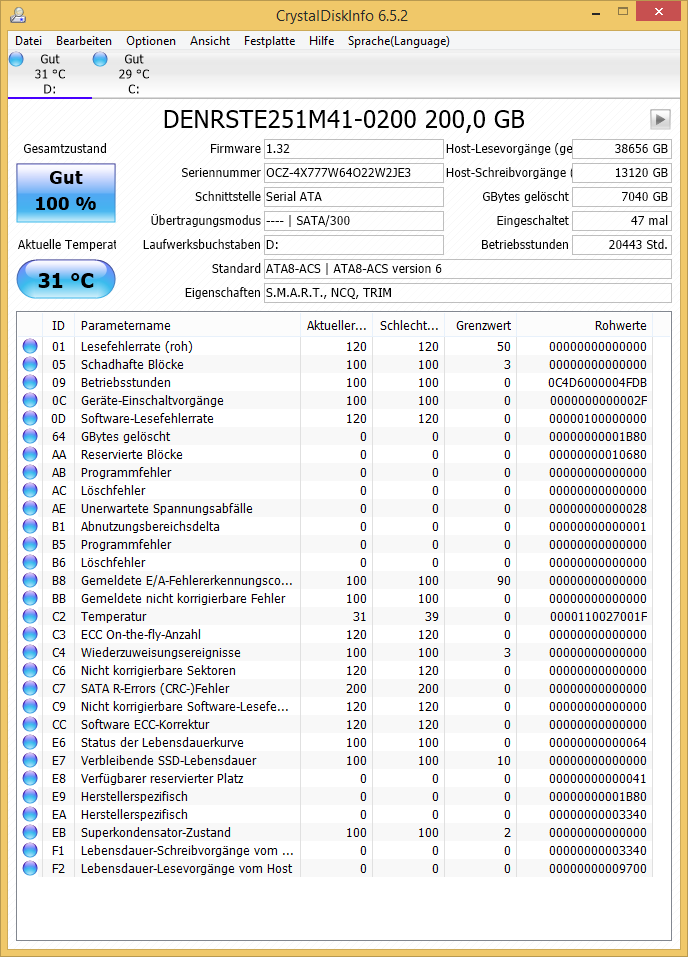Click status orb for Verbleibende SSD-Lebensdauer row
Viewport: 688px width, 957px height.
[x=30, y=760]
